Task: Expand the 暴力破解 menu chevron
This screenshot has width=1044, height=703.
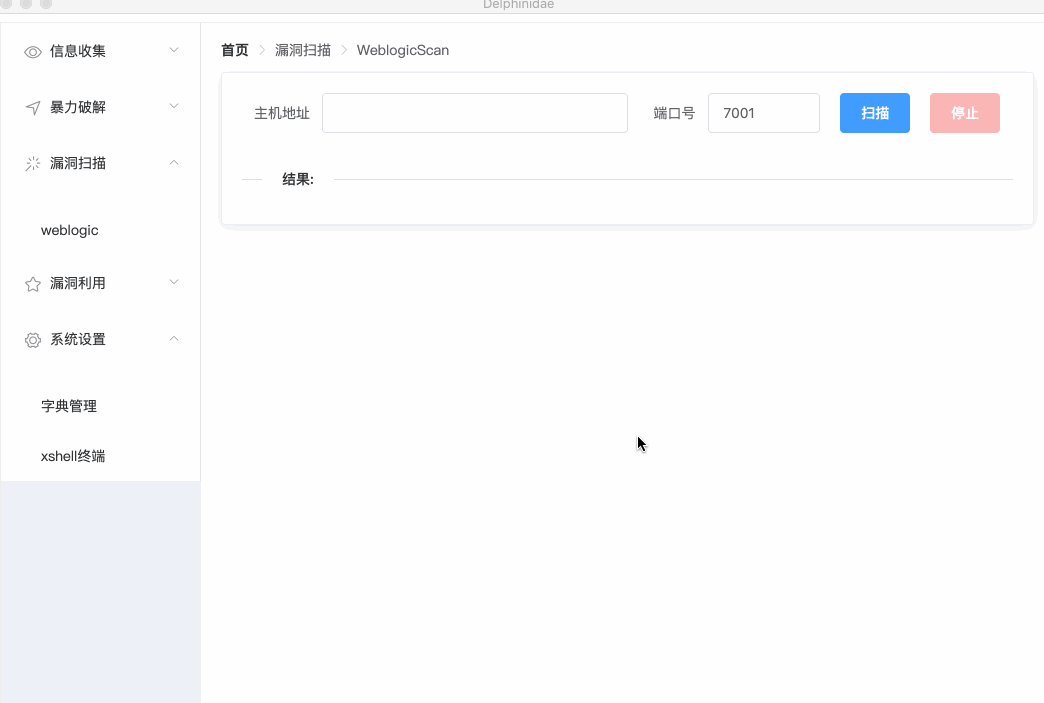Action: 174,106
